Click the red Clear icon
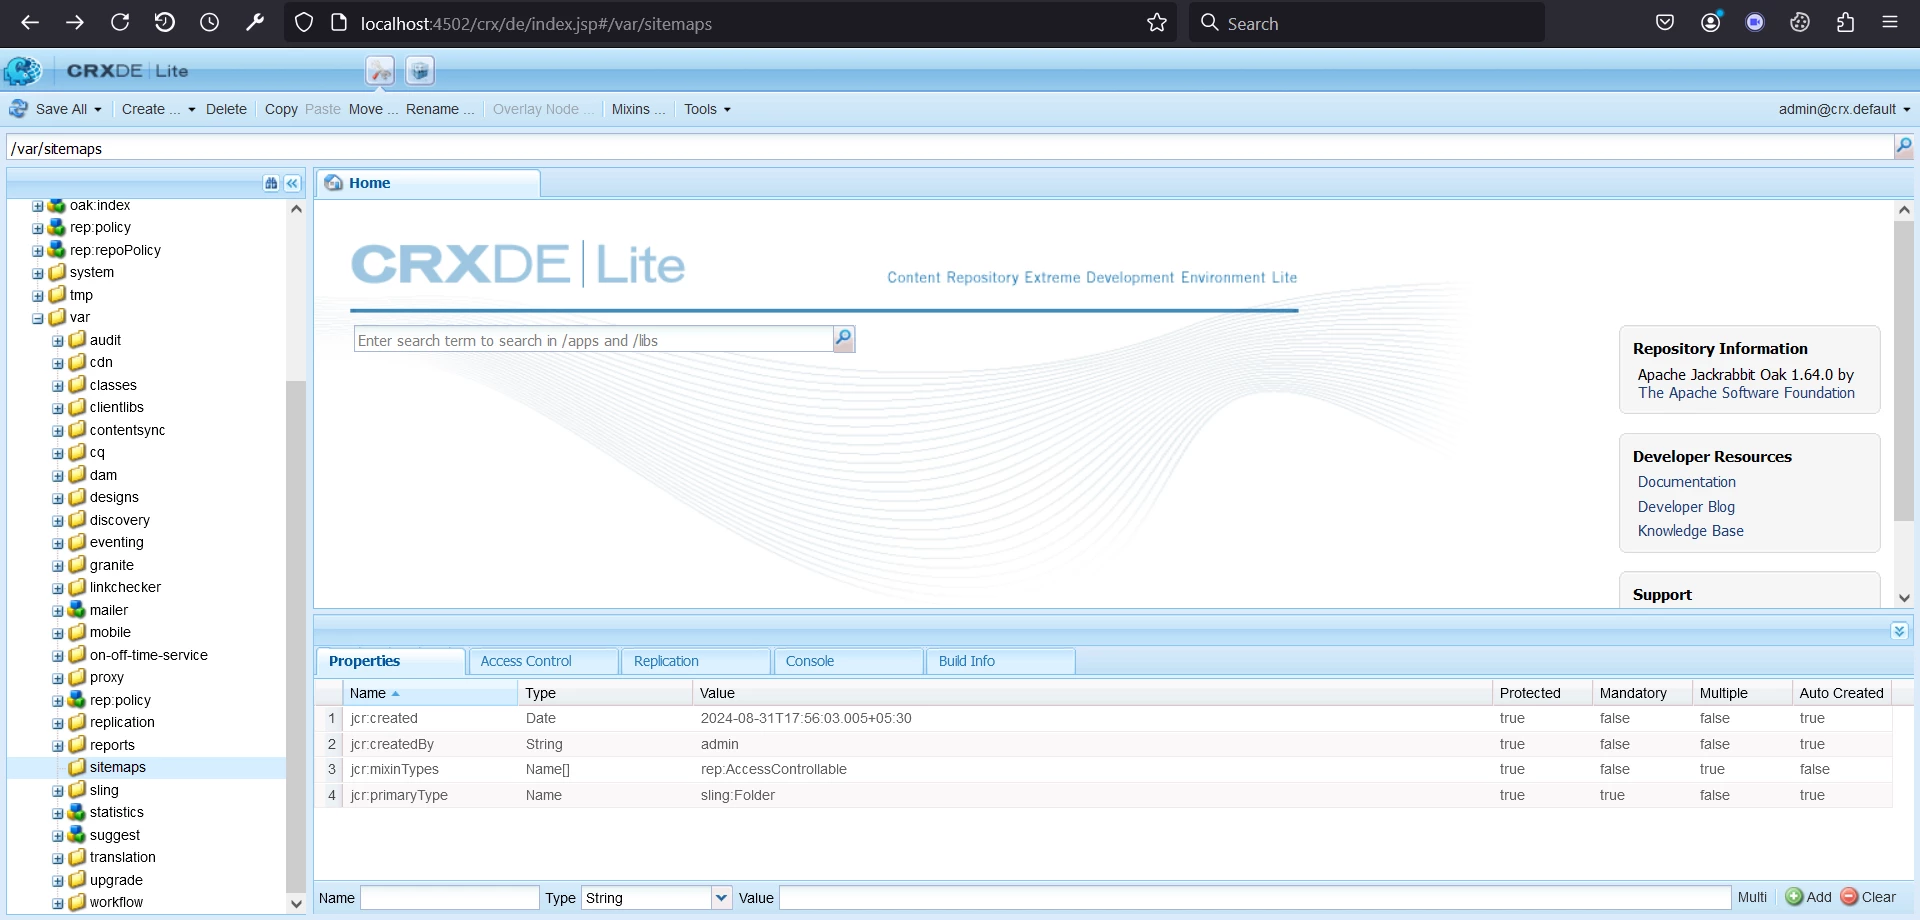 pyautogui.click(x=1850, y=897)
